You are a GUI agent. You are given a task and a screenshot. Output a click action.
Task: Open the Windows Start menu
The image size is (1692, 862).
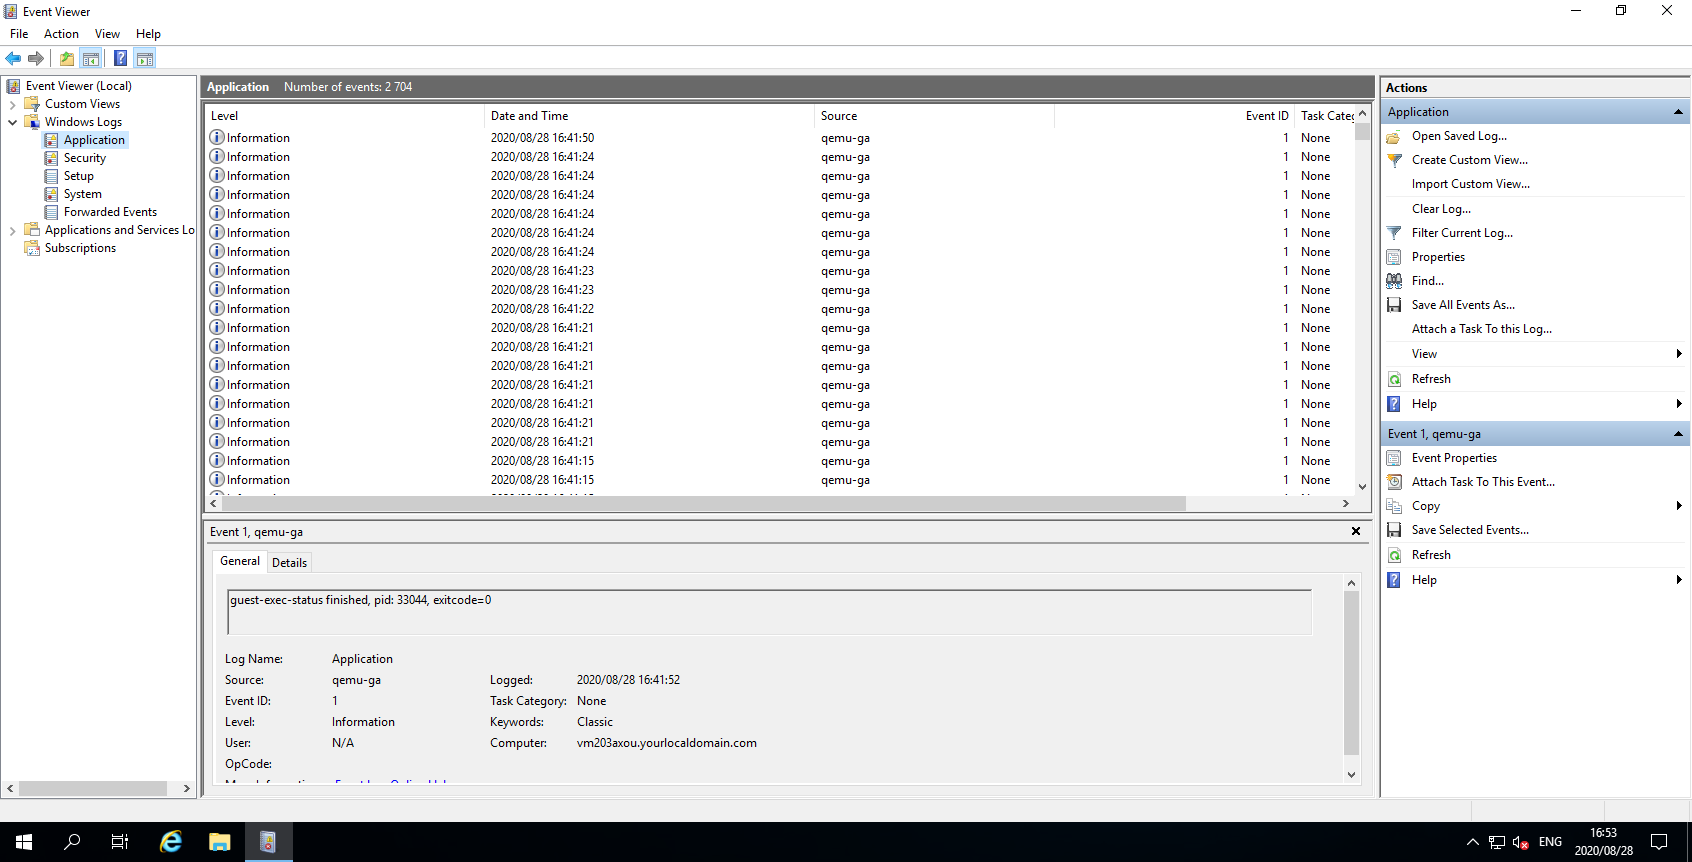coord(24,842)
